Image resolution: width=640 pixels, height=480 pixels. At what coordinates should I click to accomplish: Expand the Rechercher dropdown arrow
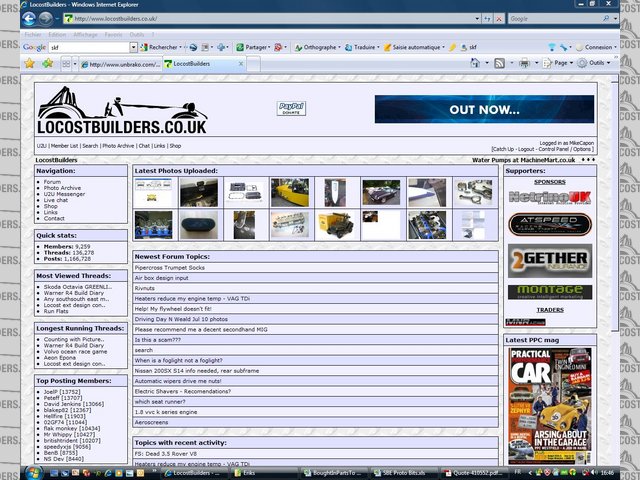[x=180, y=47]
